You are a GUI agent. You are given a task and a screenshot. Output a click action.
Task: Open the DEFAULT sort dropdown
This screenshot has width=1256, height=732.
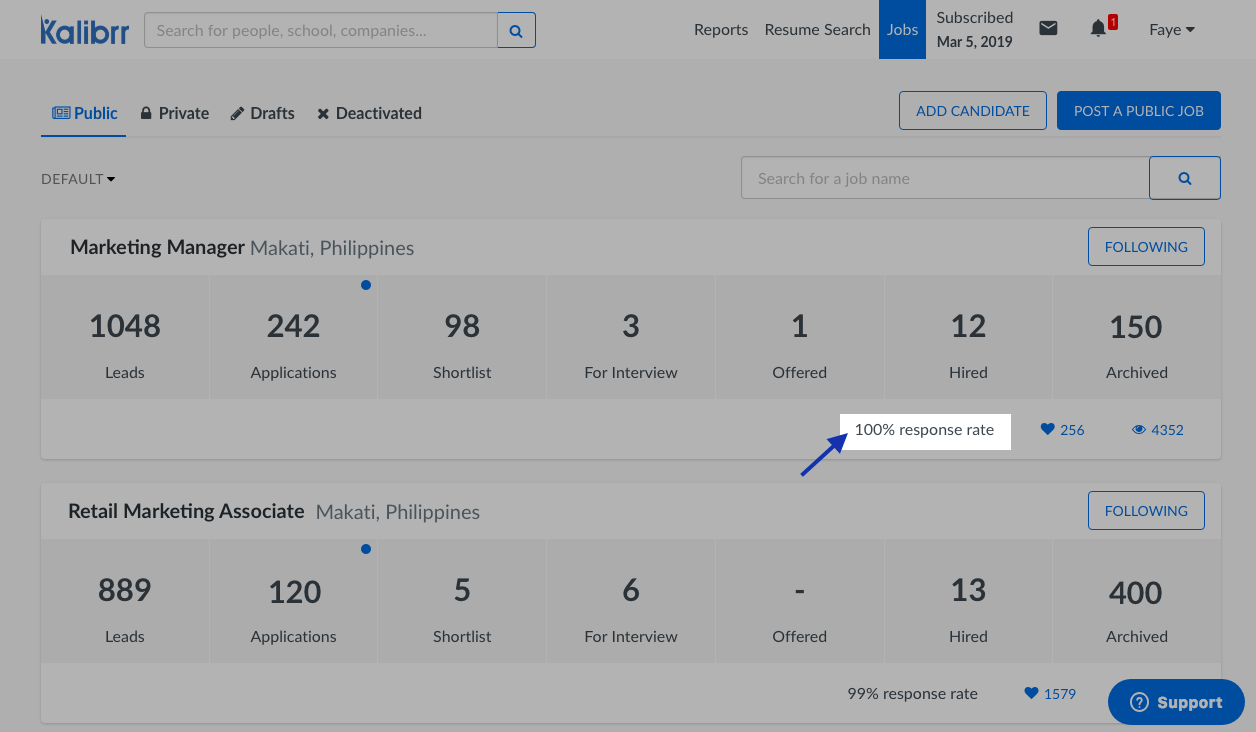coord(78,179)
